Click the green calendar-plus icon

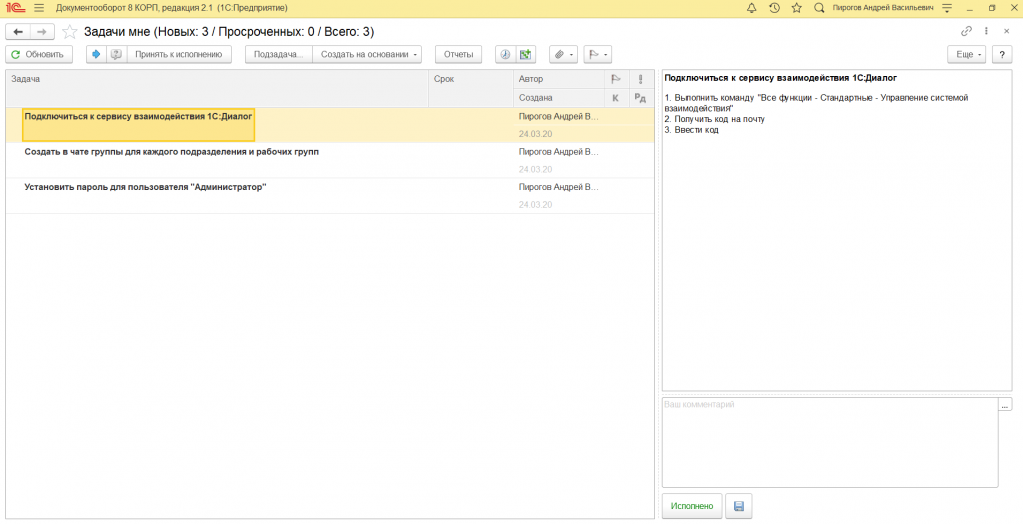click(526, 54)
